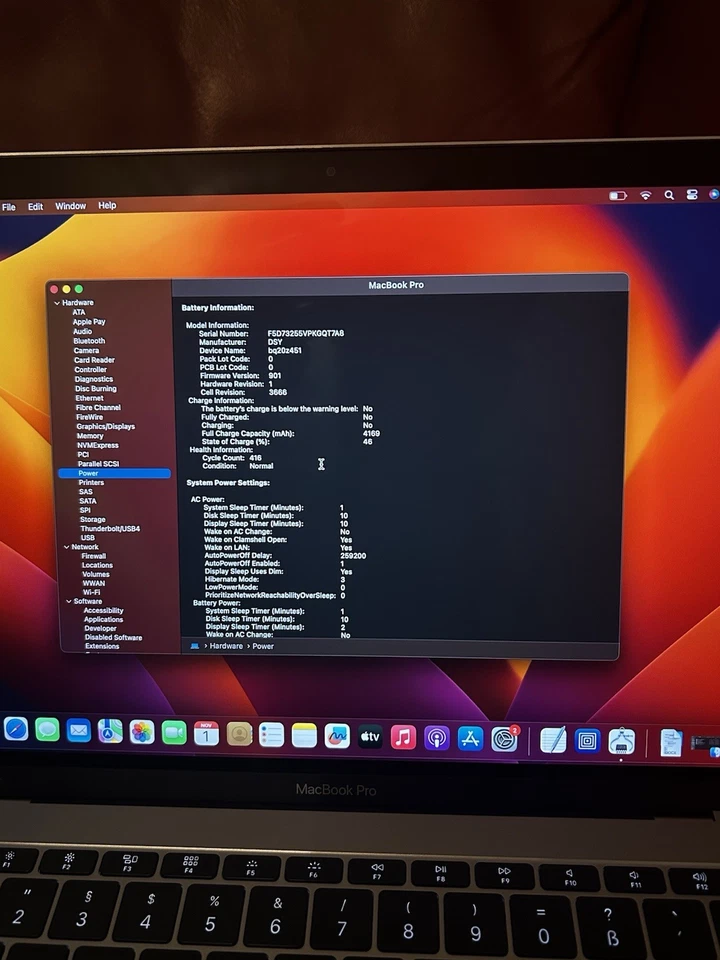Open the App Store in Dock
Screen dimensions: 720x960
click(x=470, y=739)
